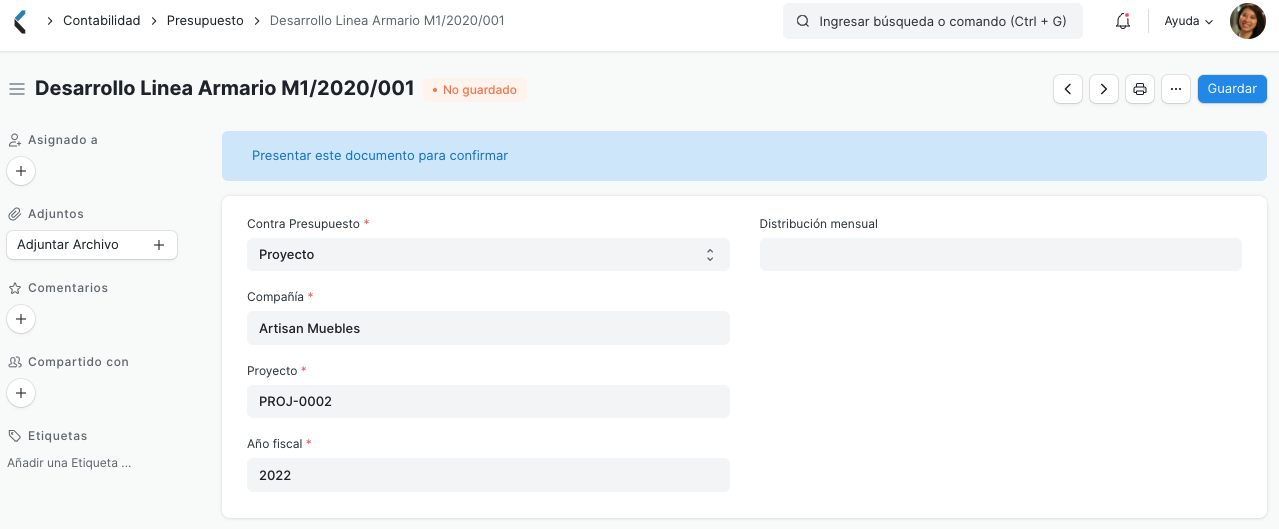Click the Proyecto field PROJ-0002
The width and height of the screenshot is (1279, 529).
[x=488, y=401]
